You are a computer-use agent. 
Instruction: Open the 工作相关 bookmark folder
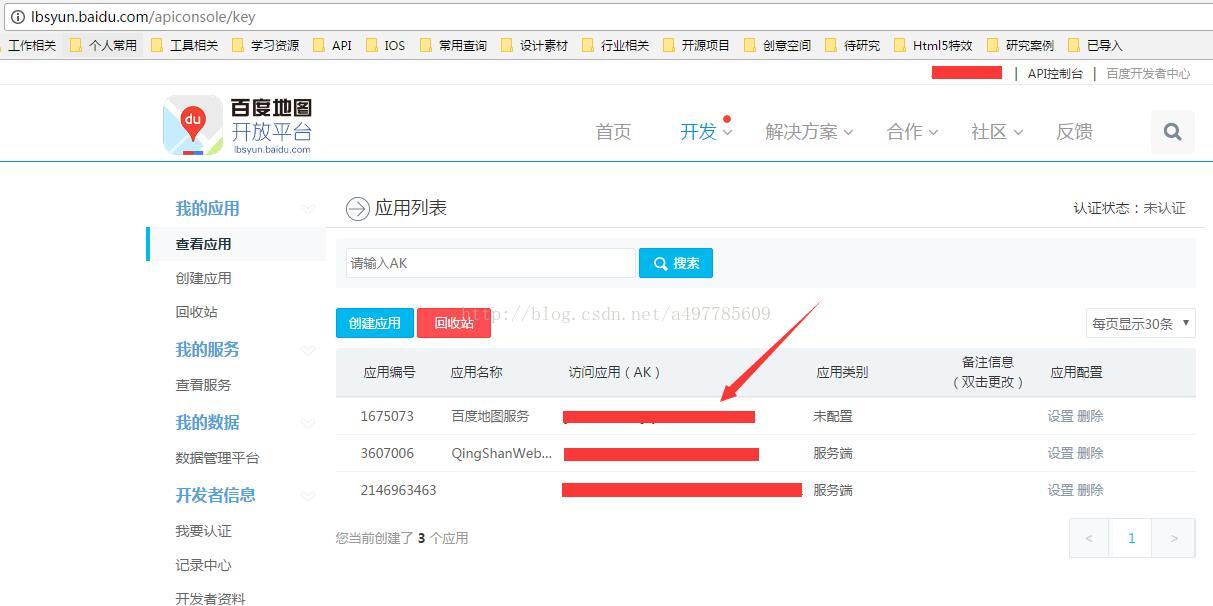tap(30, 45)
